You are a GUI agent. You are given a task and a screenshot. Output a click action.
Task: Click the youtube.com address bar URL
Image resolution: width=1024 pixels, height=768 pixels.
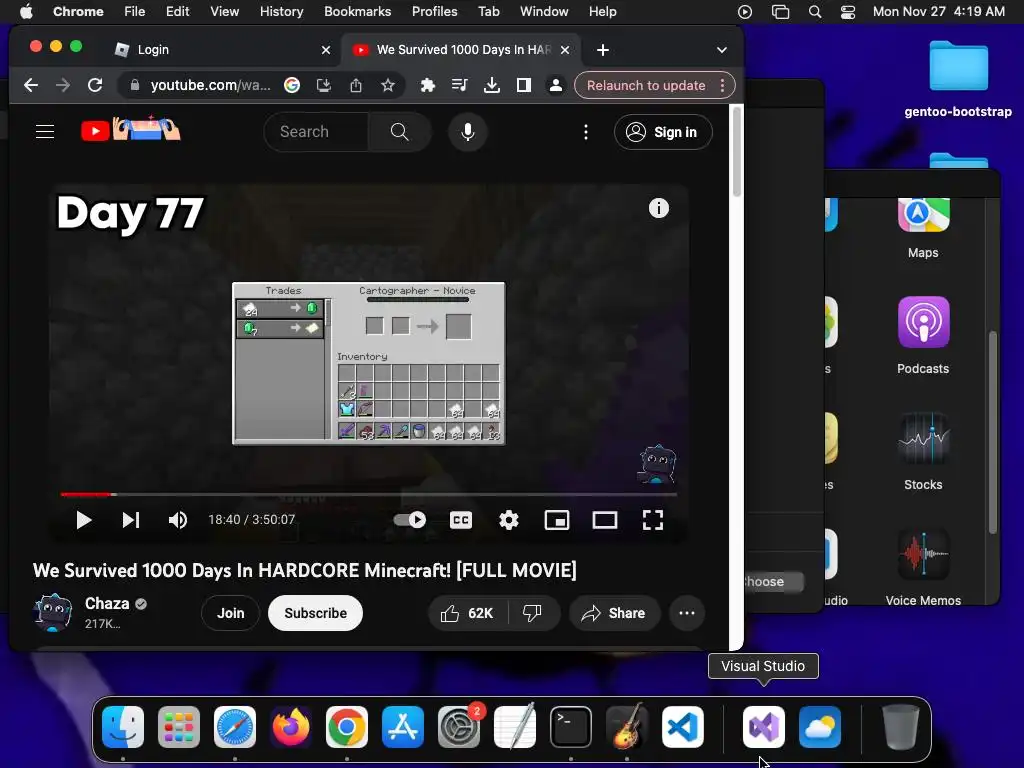210,86
